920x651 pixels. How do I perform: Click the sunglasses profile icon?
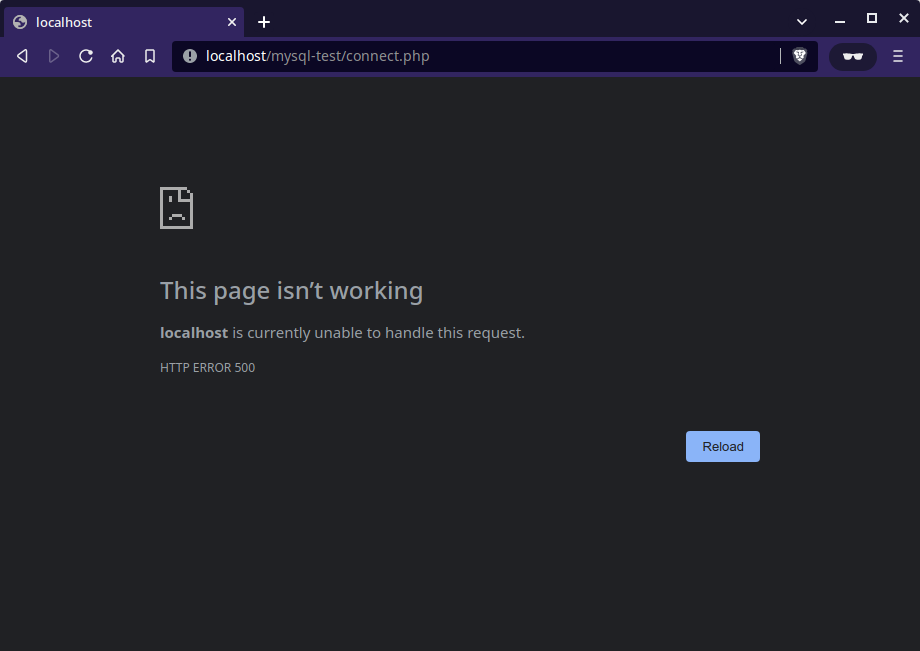pos(852,56)
